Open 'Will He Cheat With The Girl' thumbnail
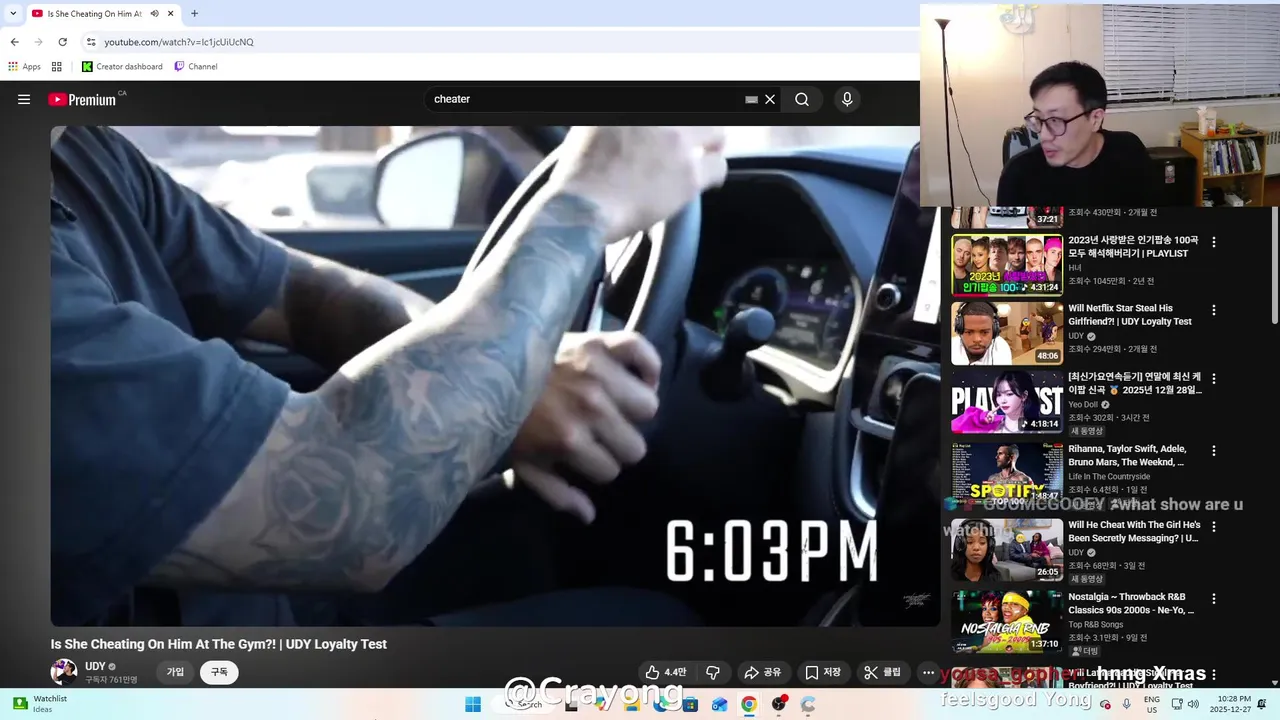Image resolution: width=1280 pixels, height=720 pixels. [x=1007, y=549]
